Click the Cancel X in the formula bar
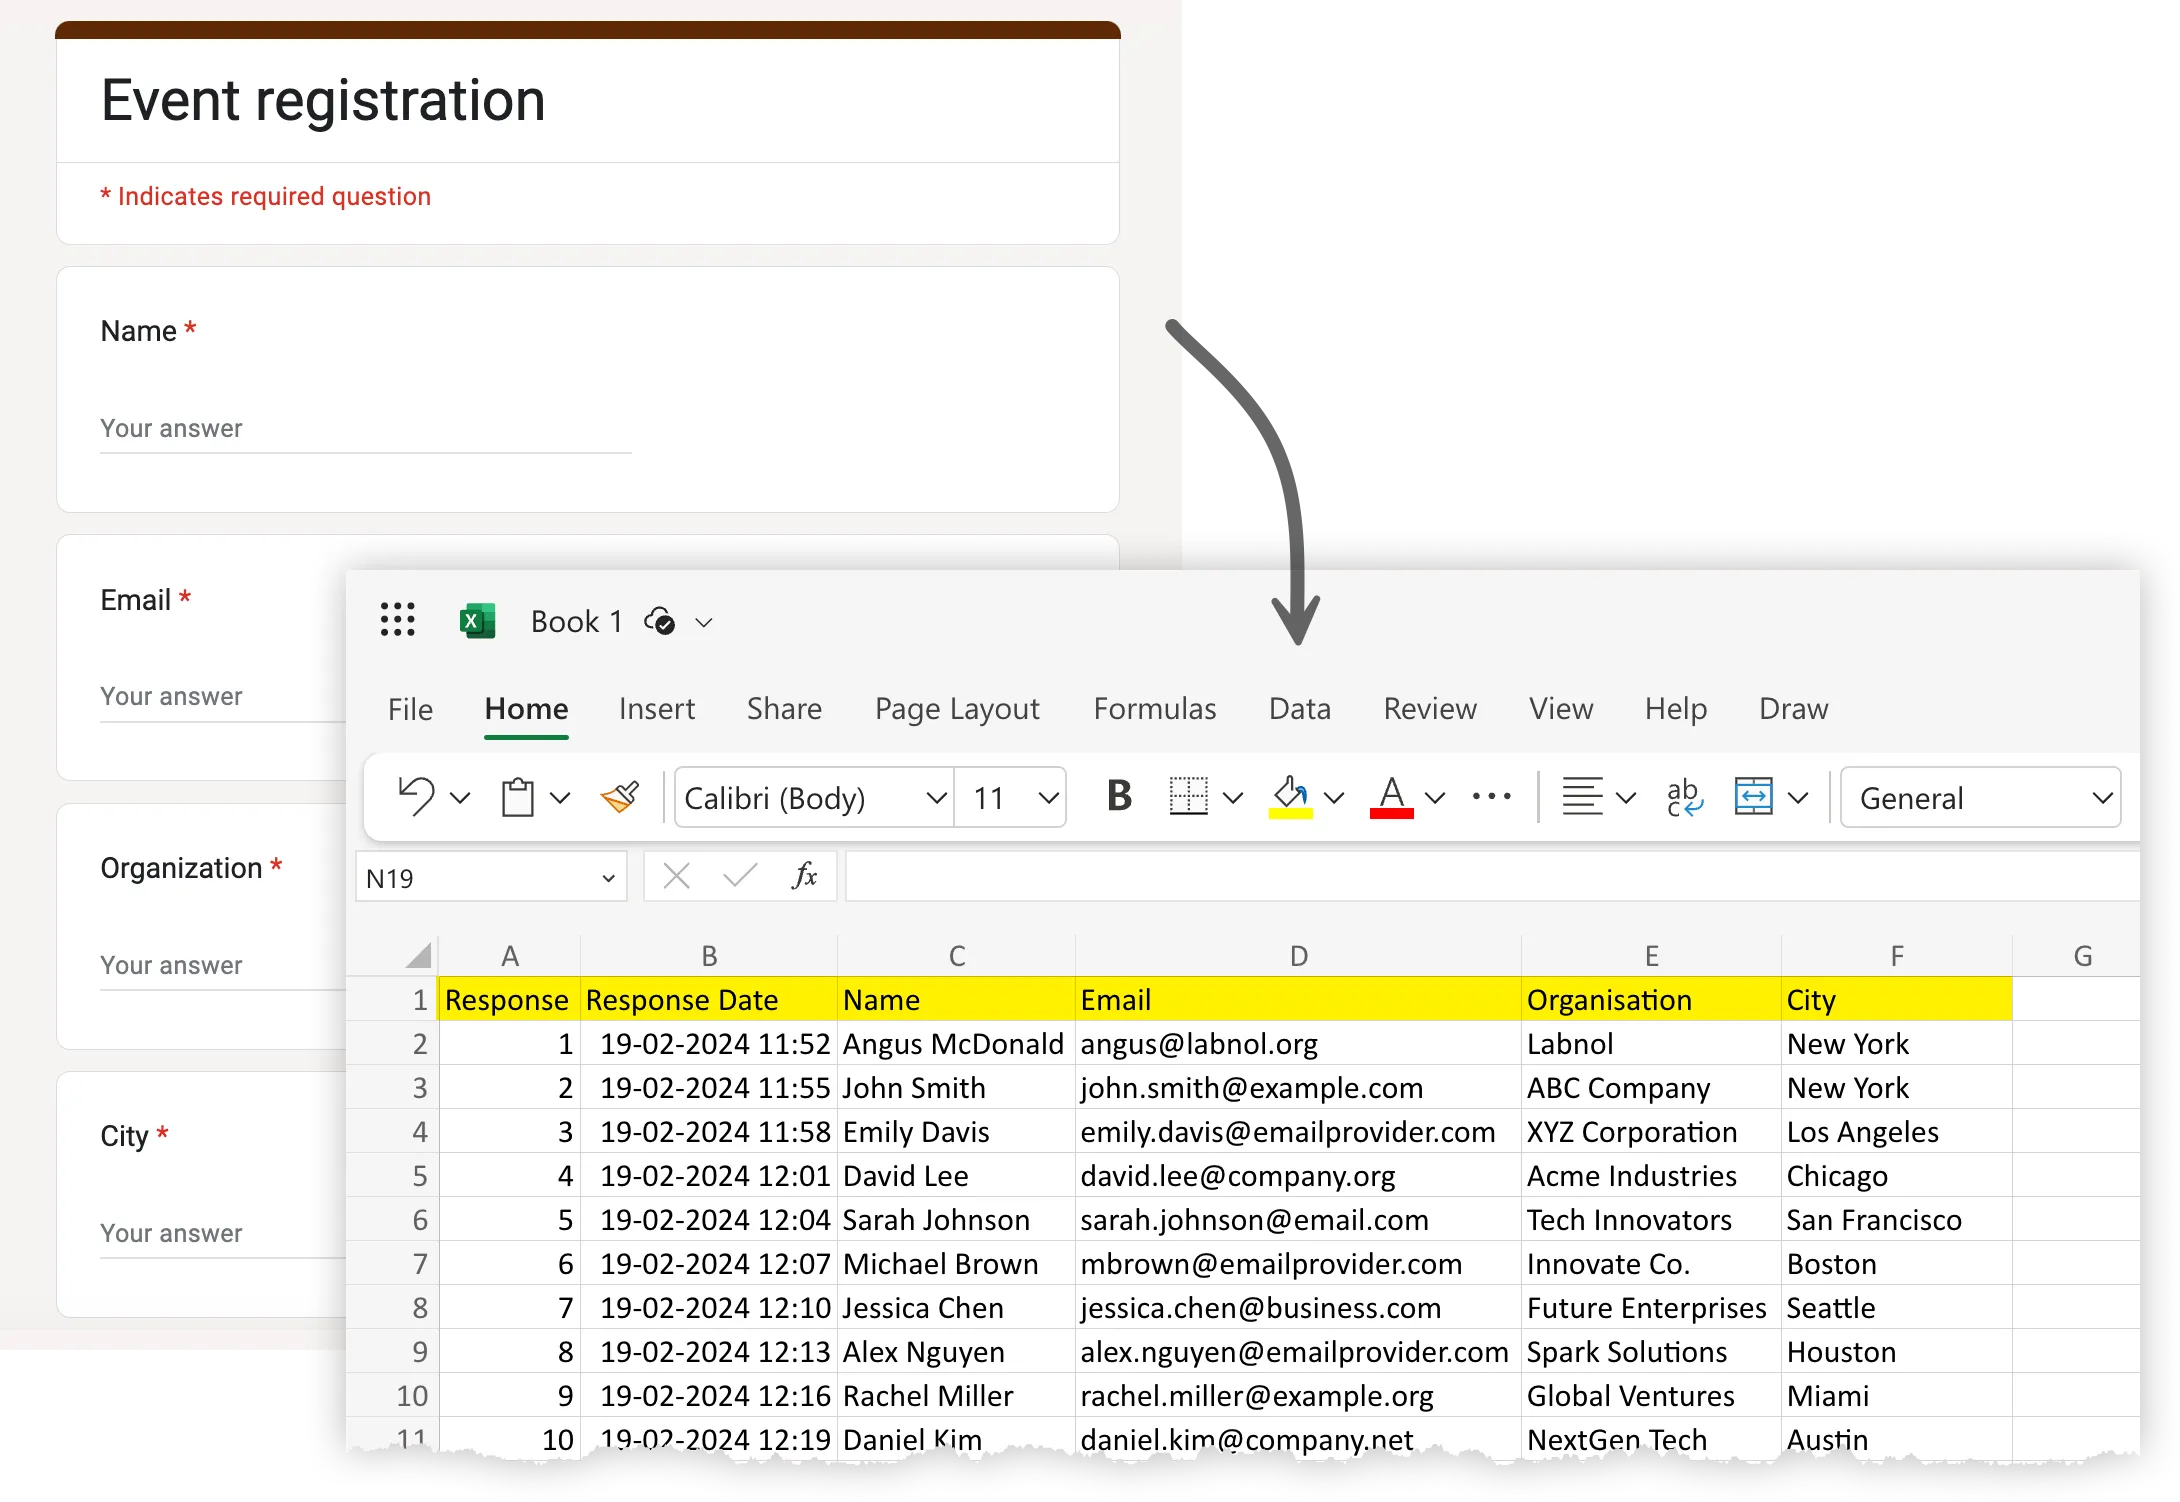The image size is (2180, 1502). (x=676, y=876)
